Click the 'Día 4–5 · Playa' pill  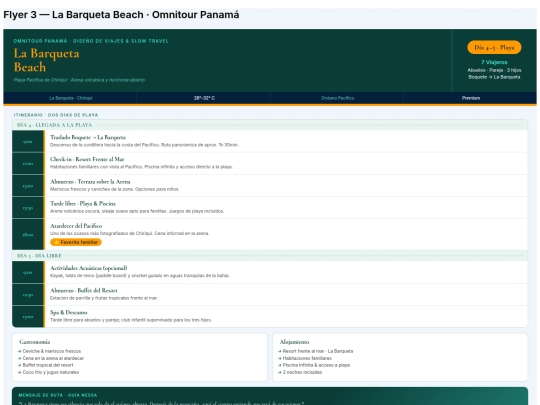(x=494, y=48)
